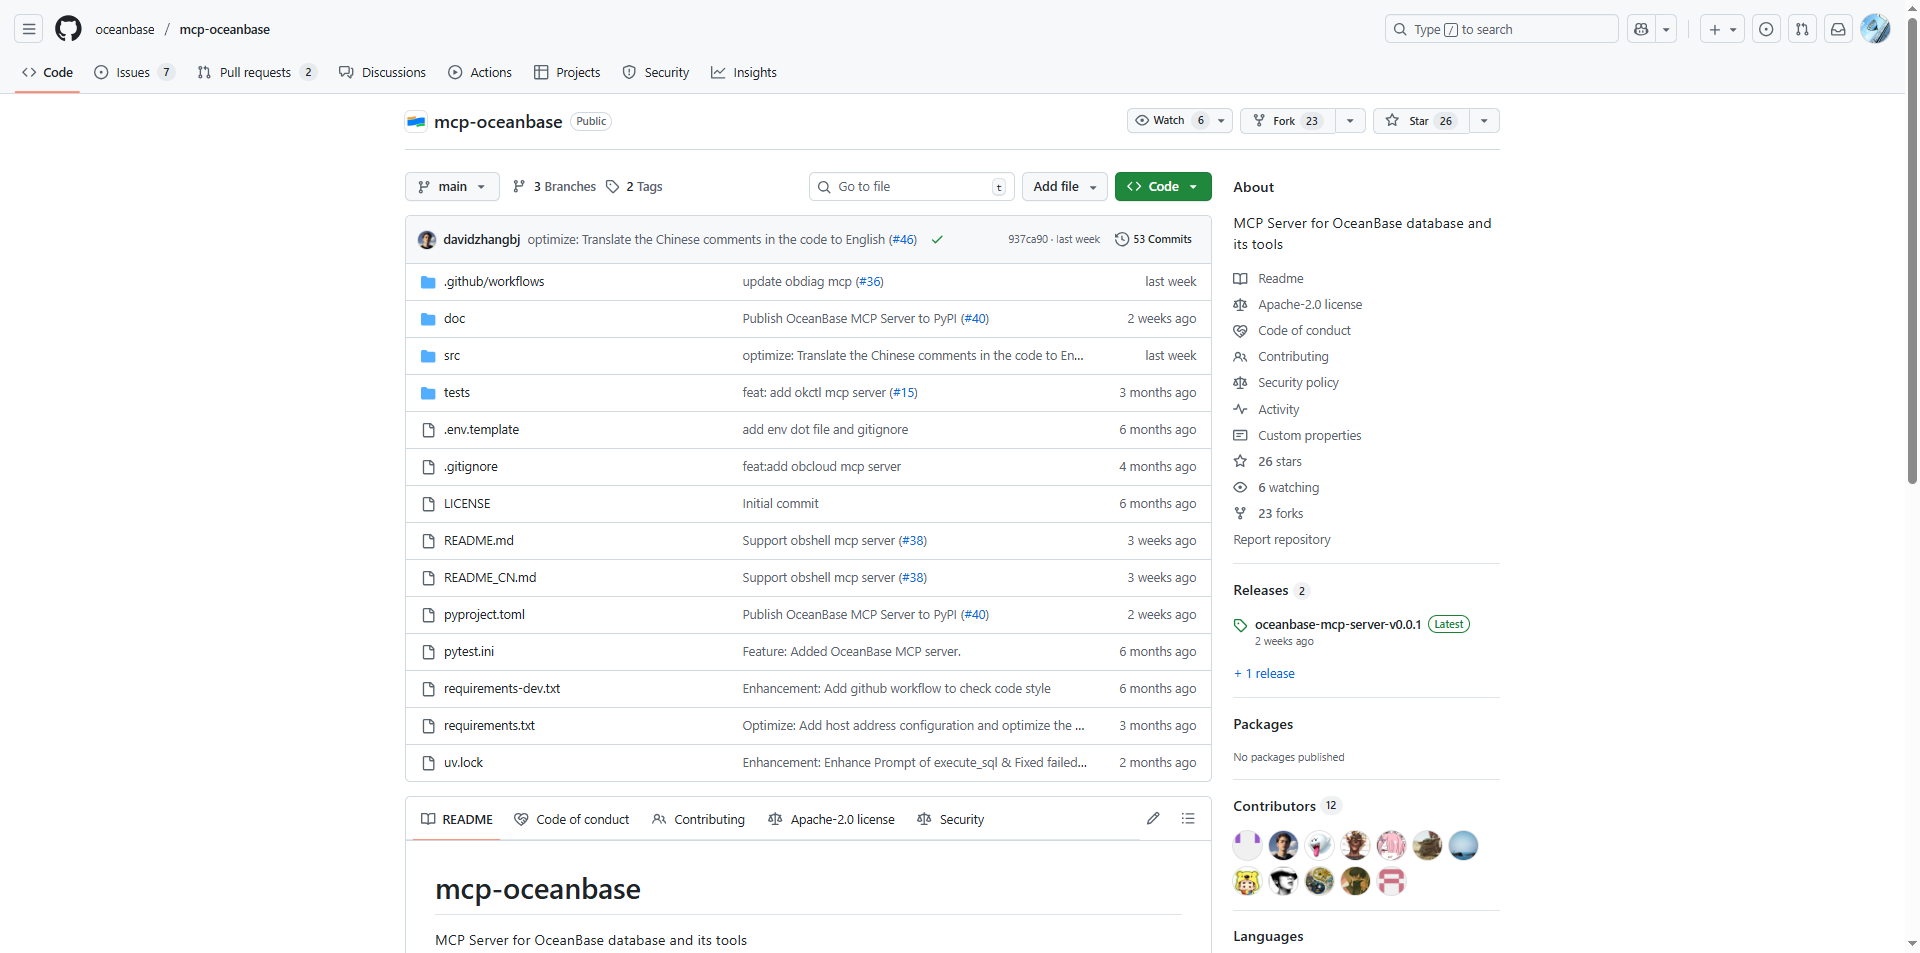
Task: Open the src folder
Action: [x=452, y=355]
